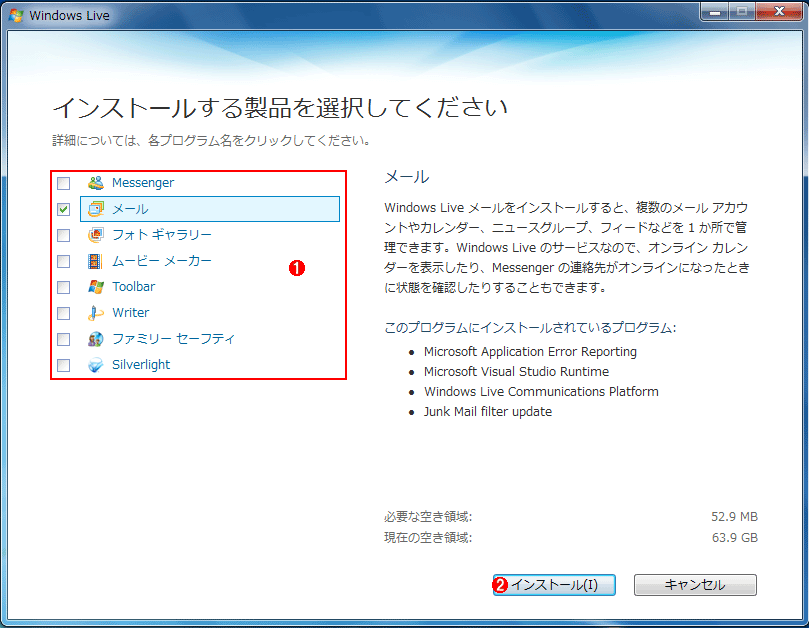This screenshot has width=809, height=628.
Task: Show Toolbar program details
Action: (x=134, y=287)
